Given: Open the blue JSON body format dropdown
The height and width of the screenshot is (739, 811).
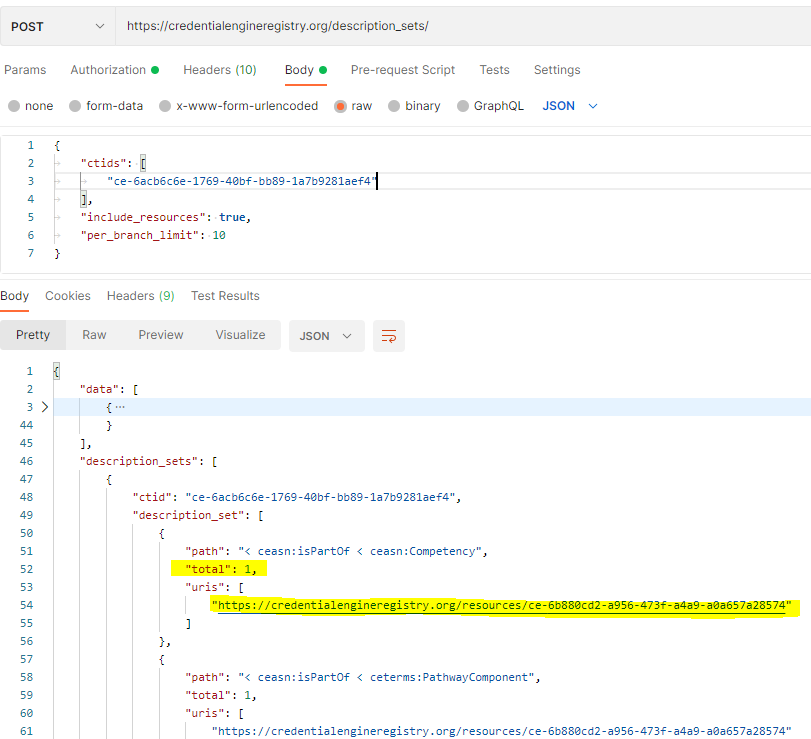Looking at the screenshot, I should (570, 106).
